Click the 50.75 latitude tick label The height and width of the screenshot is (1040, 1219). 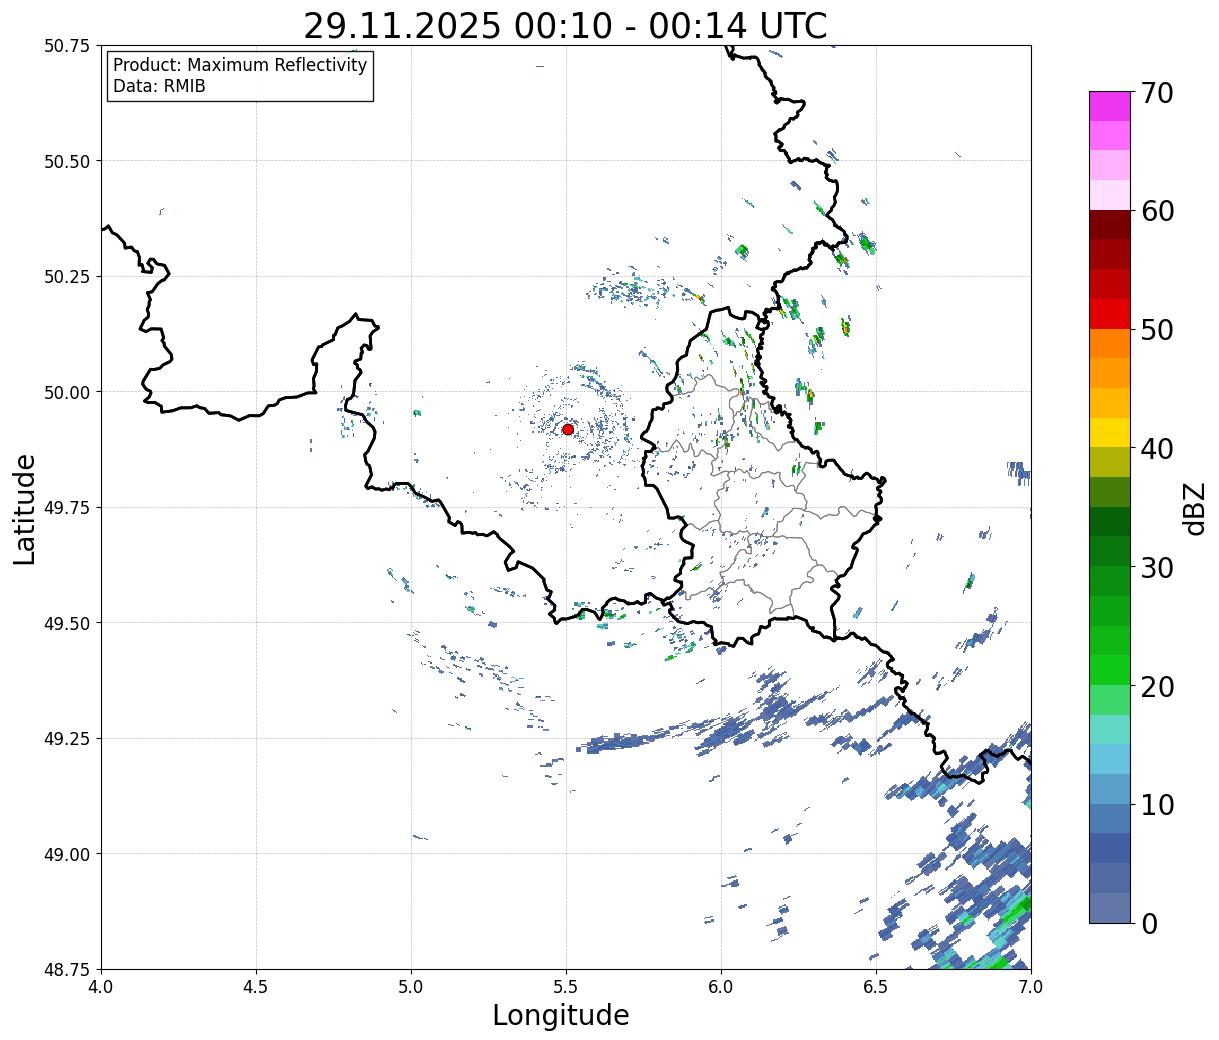tap(68, 46)
